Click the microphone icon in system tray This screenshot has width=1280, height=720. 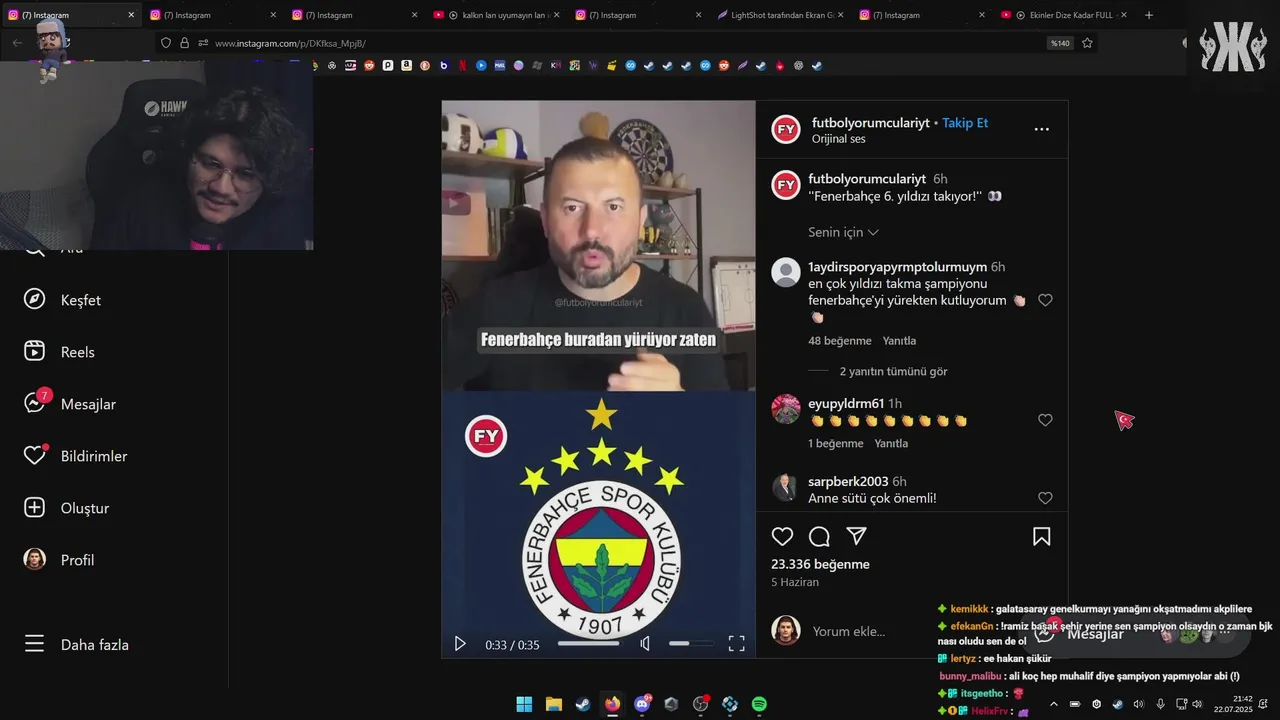[x=1160, y=704]
